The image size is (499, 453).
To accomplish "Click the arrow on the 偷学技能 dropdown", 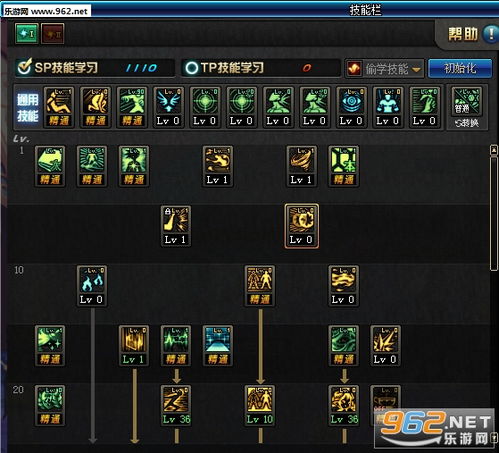I will (x=416, y=70).
